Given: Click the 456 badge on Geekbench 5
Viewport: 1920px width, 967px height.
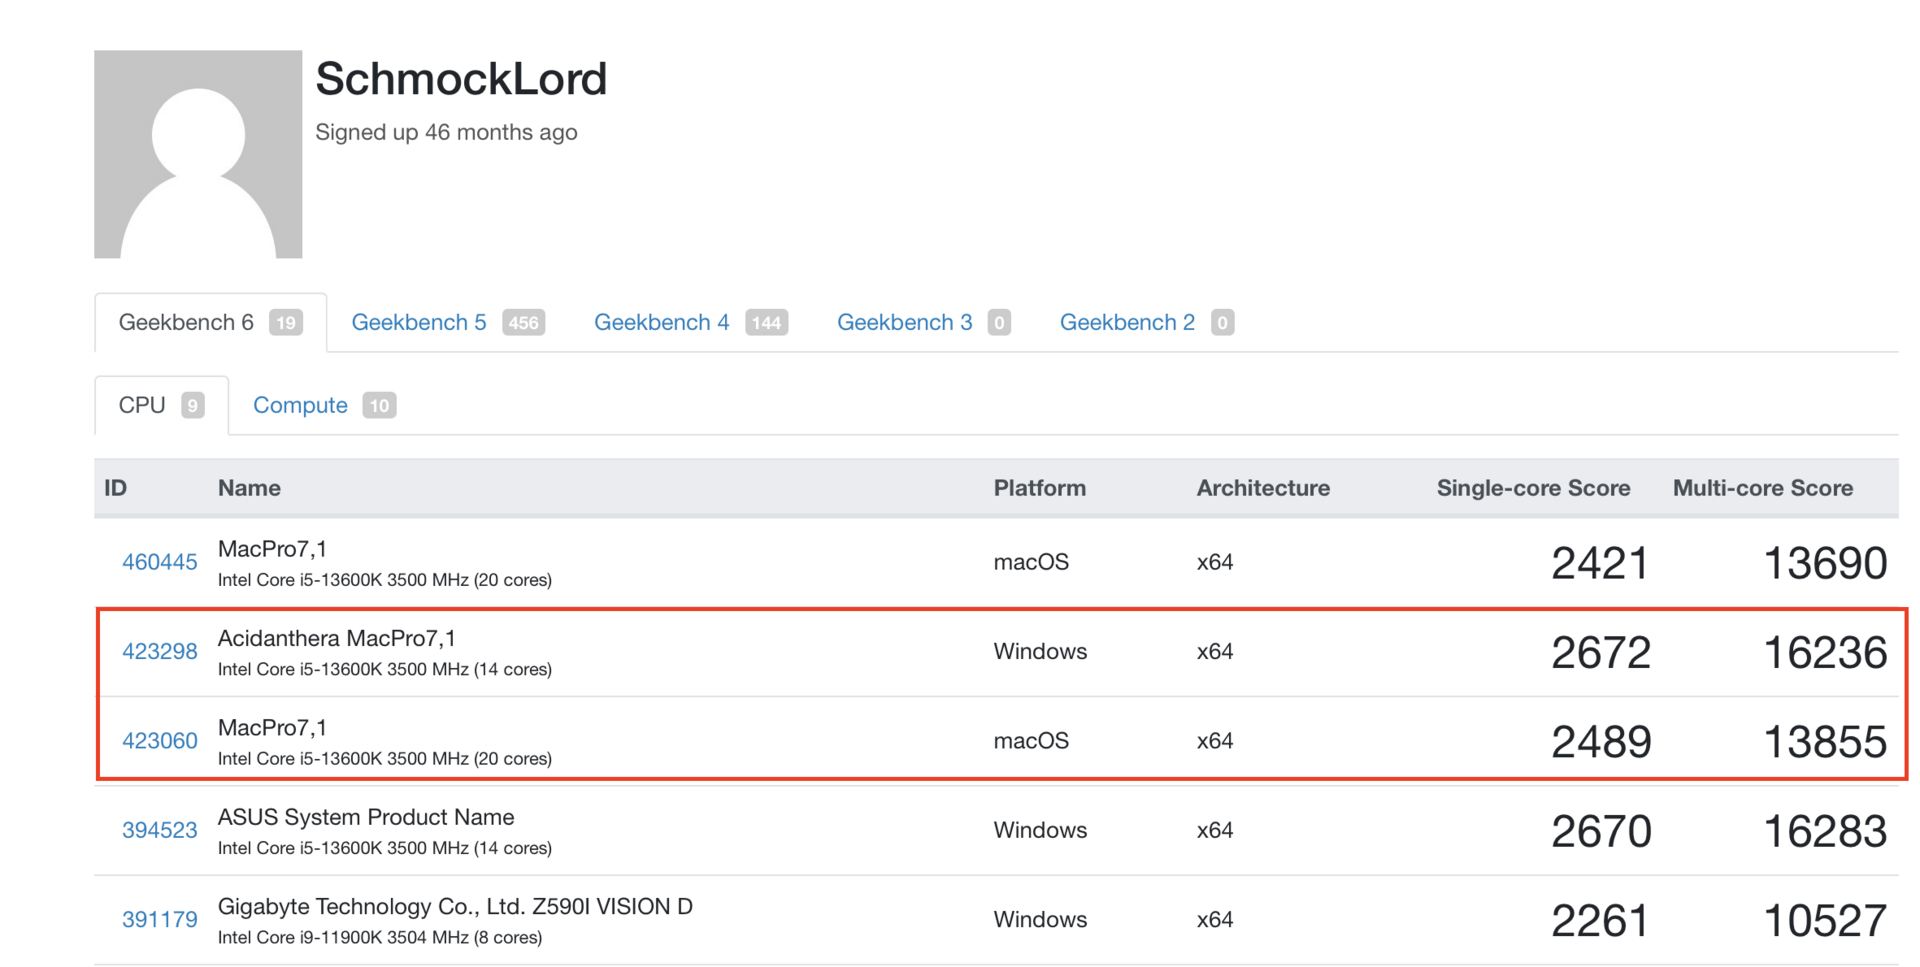Looking at the screenshot, I should [x=523, y=323].
